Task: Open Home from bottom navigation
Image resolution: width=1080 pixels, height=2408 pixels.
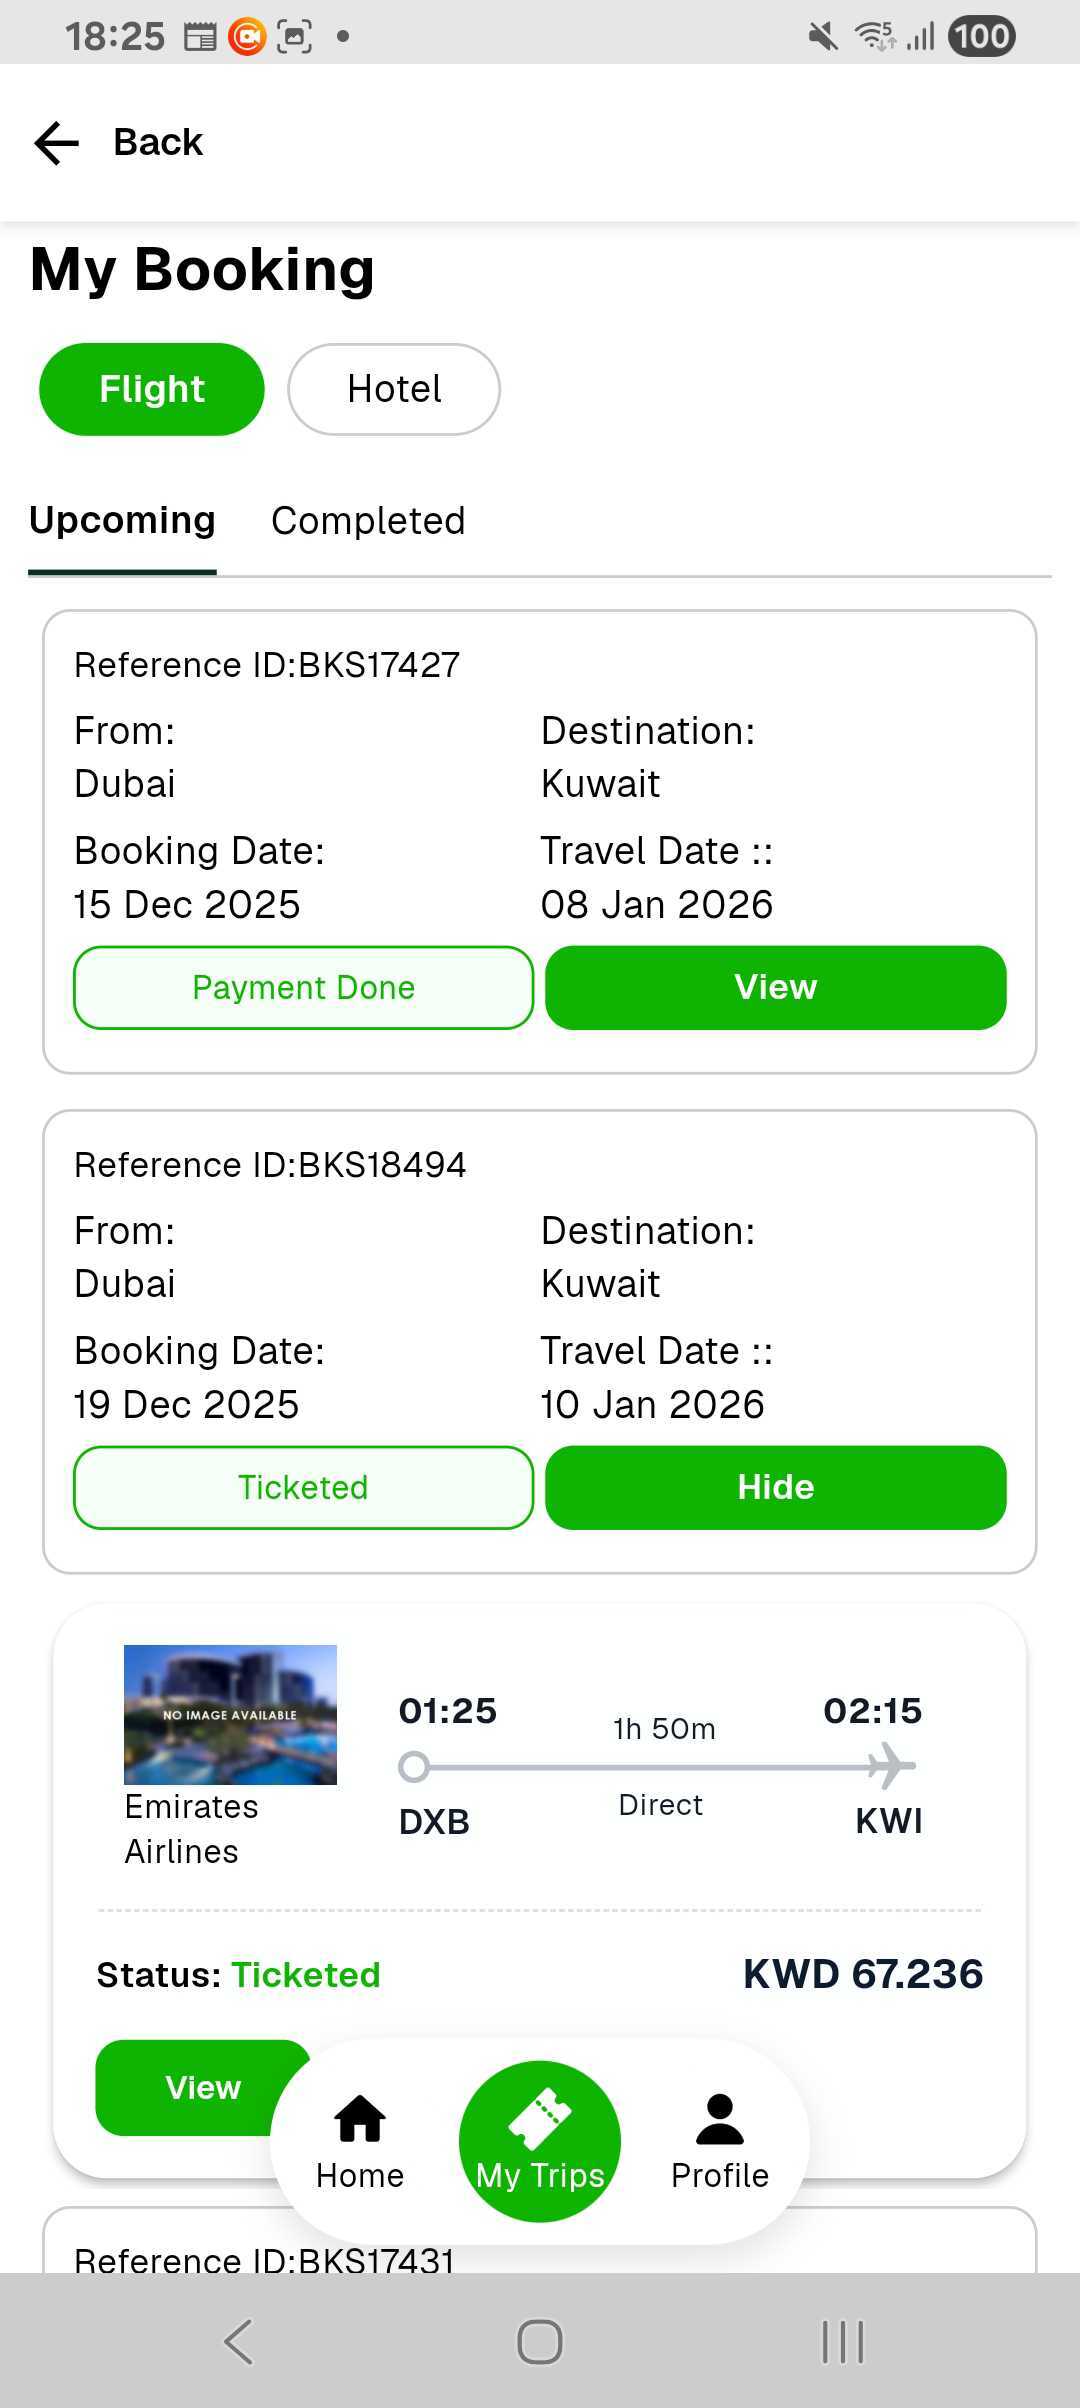Action: point(360,2142)
